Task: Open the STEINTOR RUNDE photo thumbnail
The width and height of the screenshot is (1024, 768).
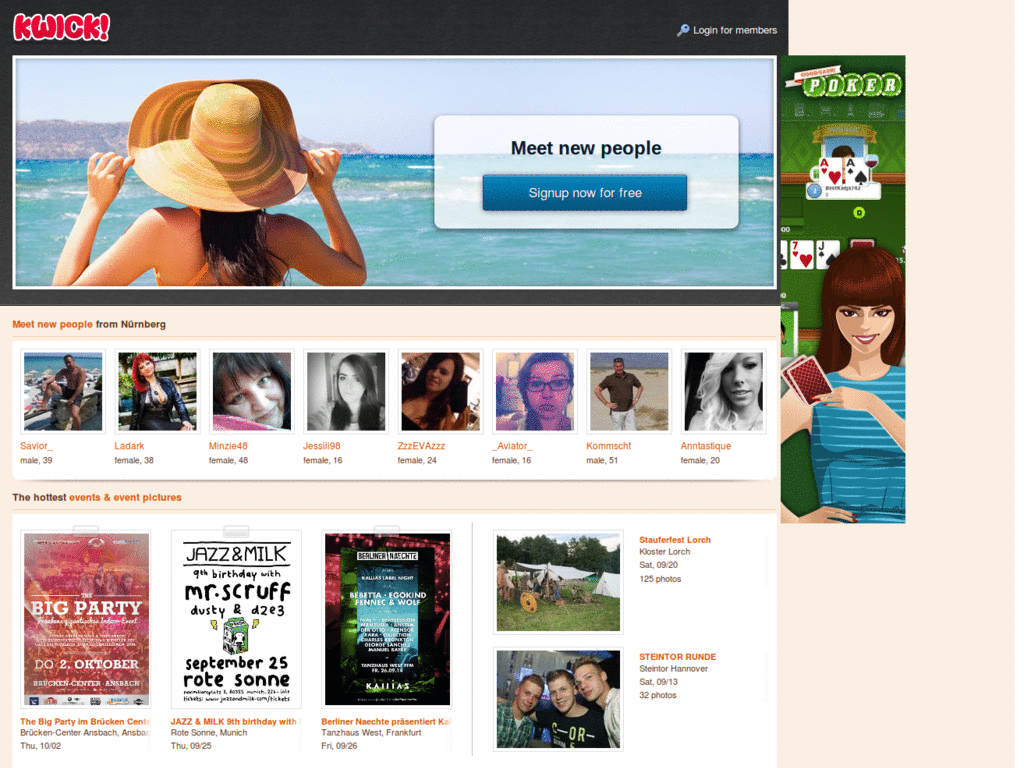Action: 558,699
